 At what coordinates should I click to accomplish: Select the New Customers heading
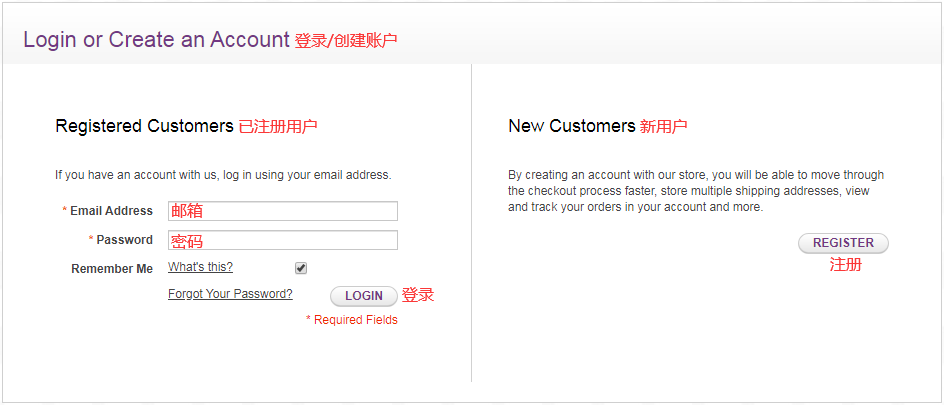(x=571, y=126)
